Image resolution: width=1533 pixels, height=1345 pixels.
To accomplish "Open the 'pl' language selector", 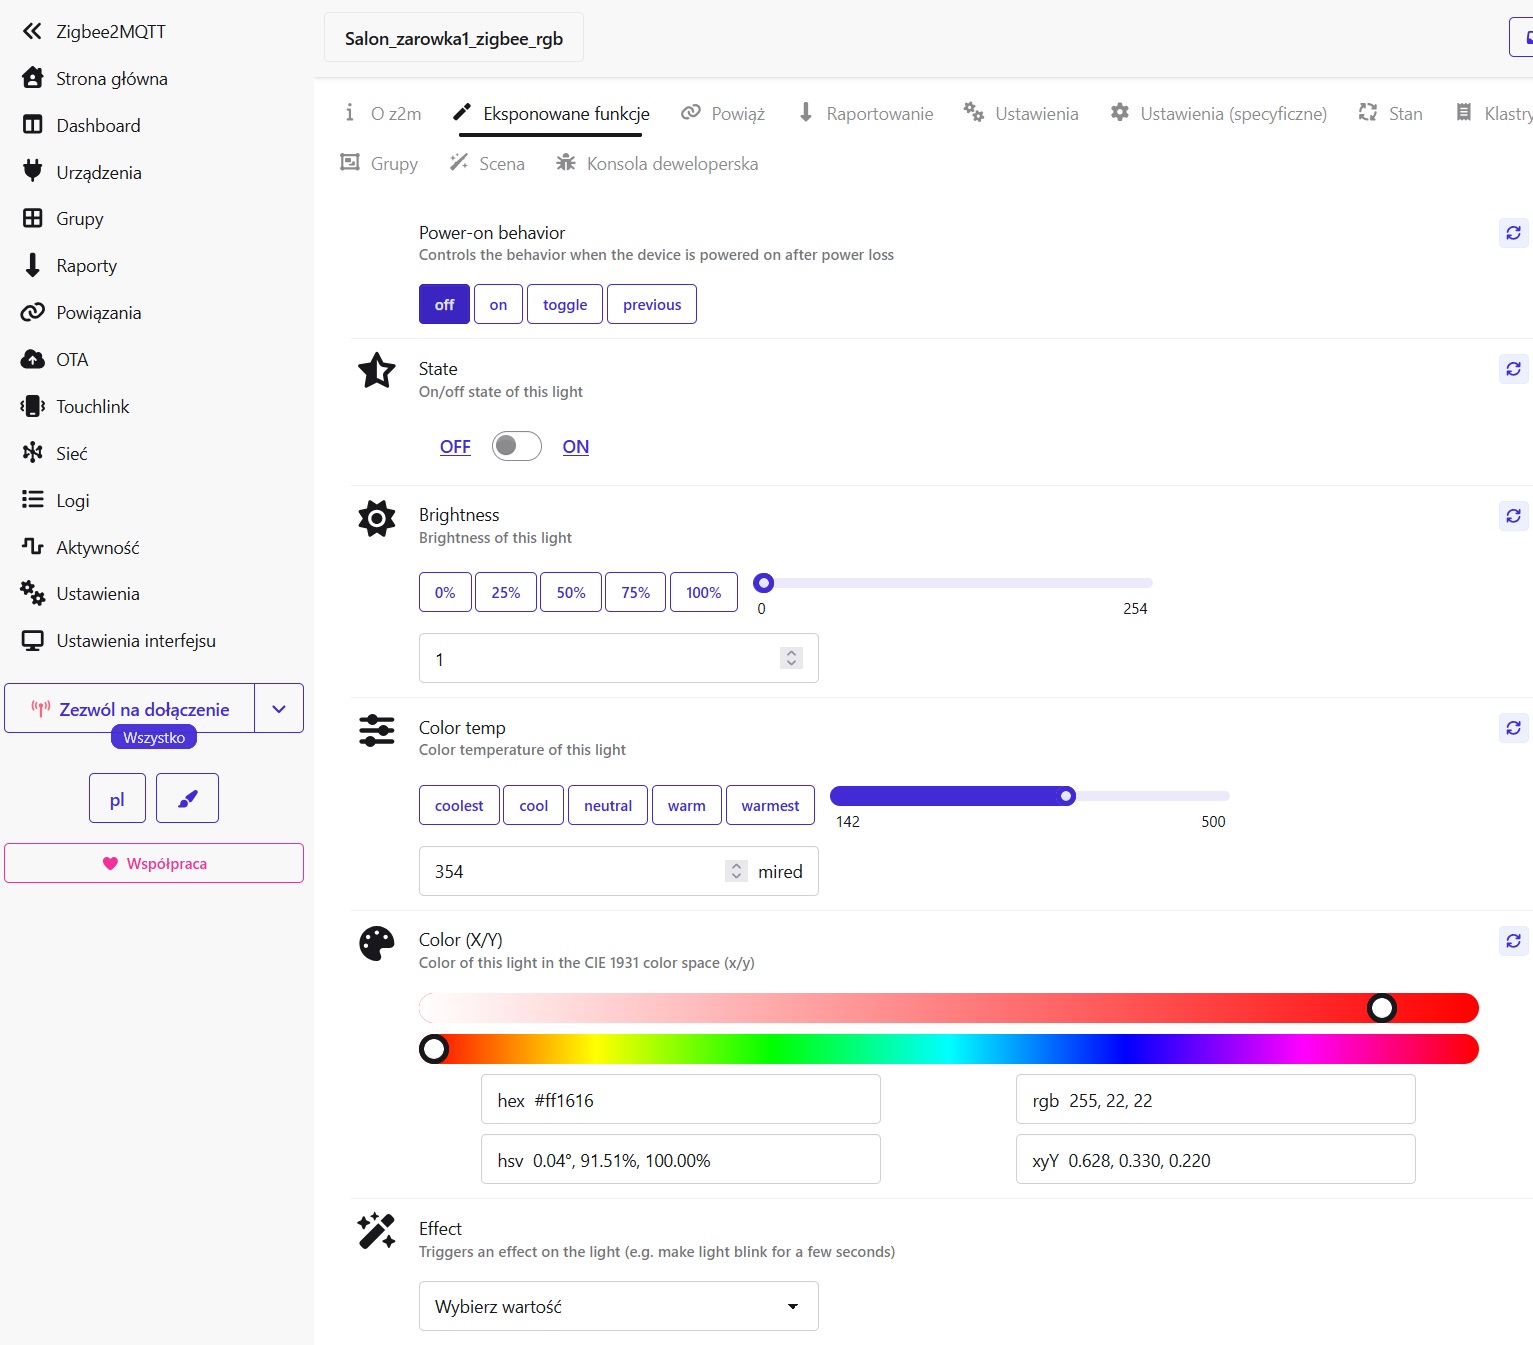I will point(117,798).
